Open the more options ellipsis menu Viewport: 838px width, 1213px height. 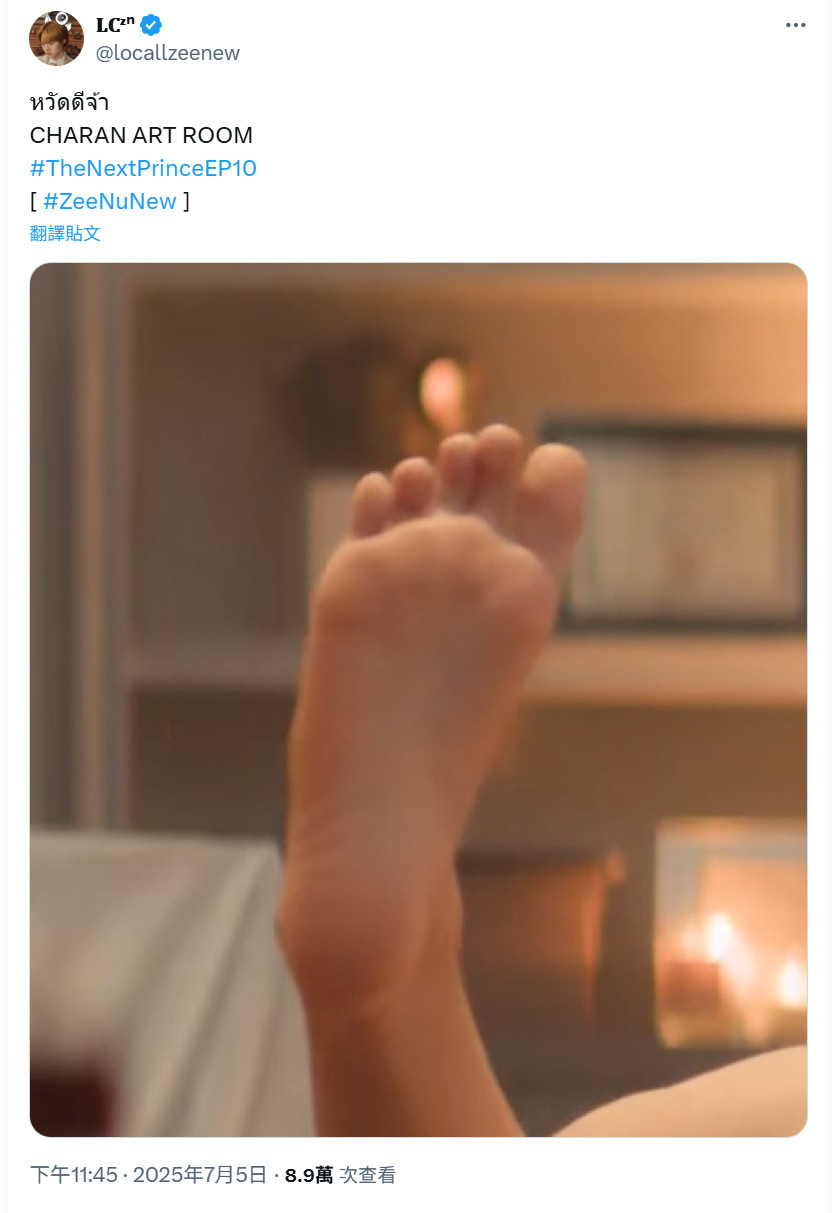pos(796,25)
